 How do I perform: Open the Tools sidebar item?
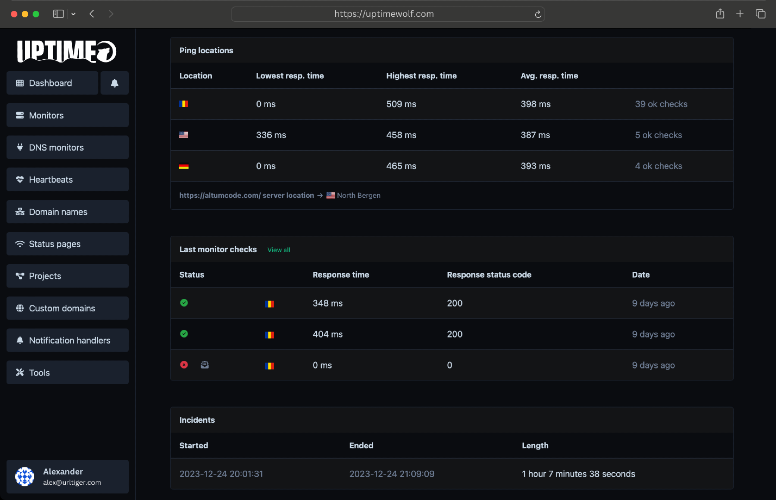click(x=68, y=372)
